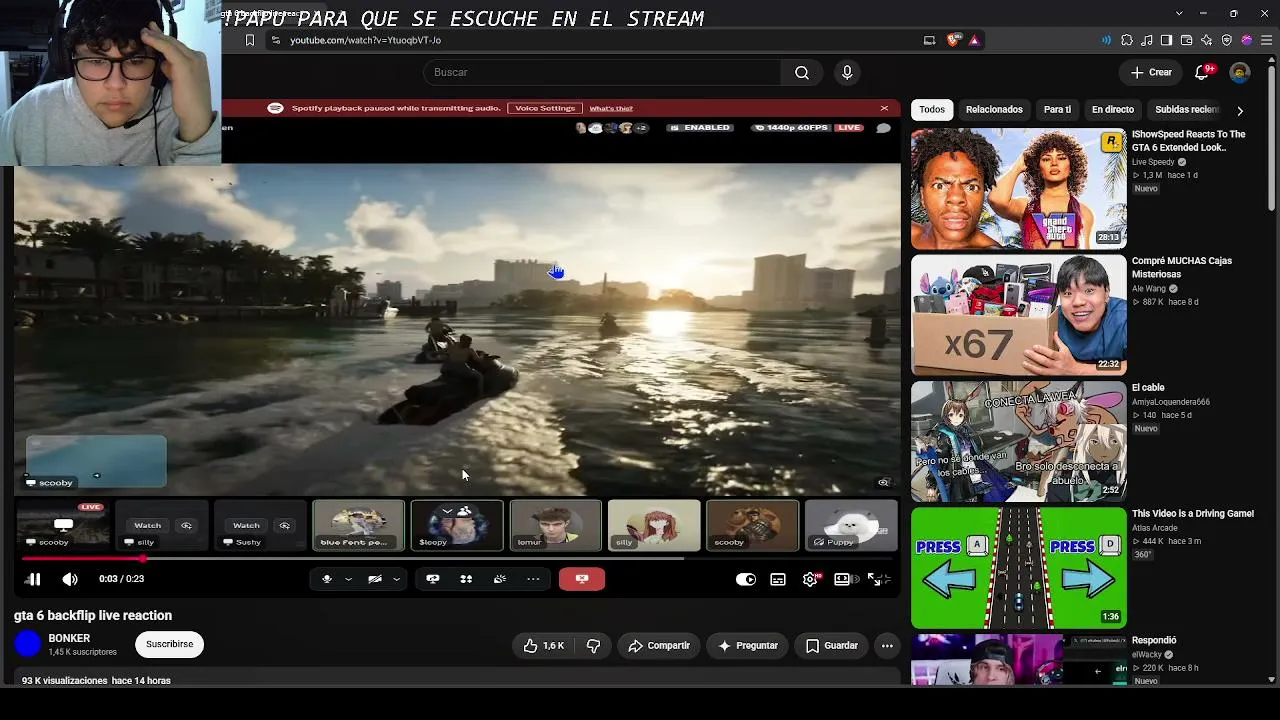Image resolution: width=1280 pixels, height=720 pixels.
Task: Select the Todos filter chip
Action: 932,109
